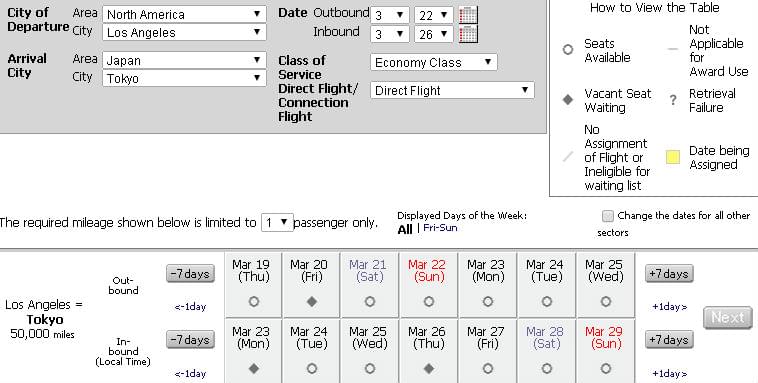The image size is (758, 383).
Task: Click inbound -7days button
Action: (x=190, y=339)
